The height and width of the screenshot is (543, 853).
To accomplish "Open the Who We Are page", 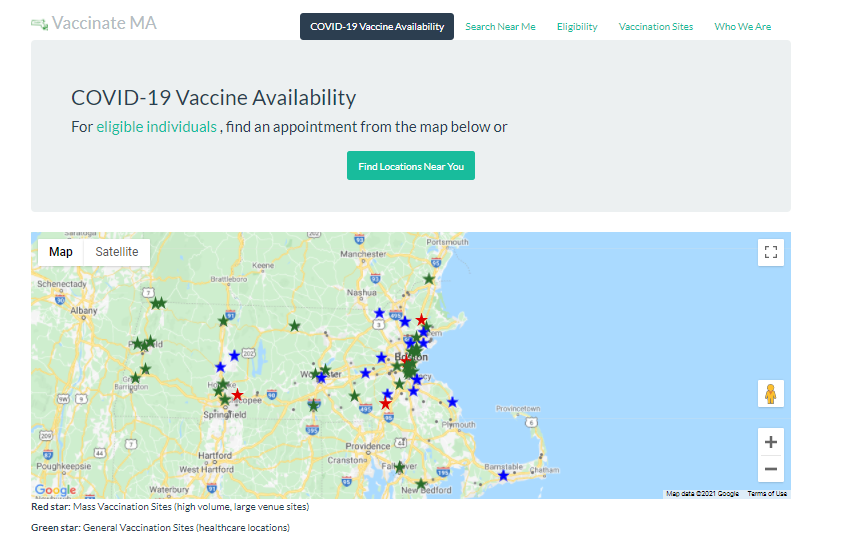I will [x=742, y=27].
